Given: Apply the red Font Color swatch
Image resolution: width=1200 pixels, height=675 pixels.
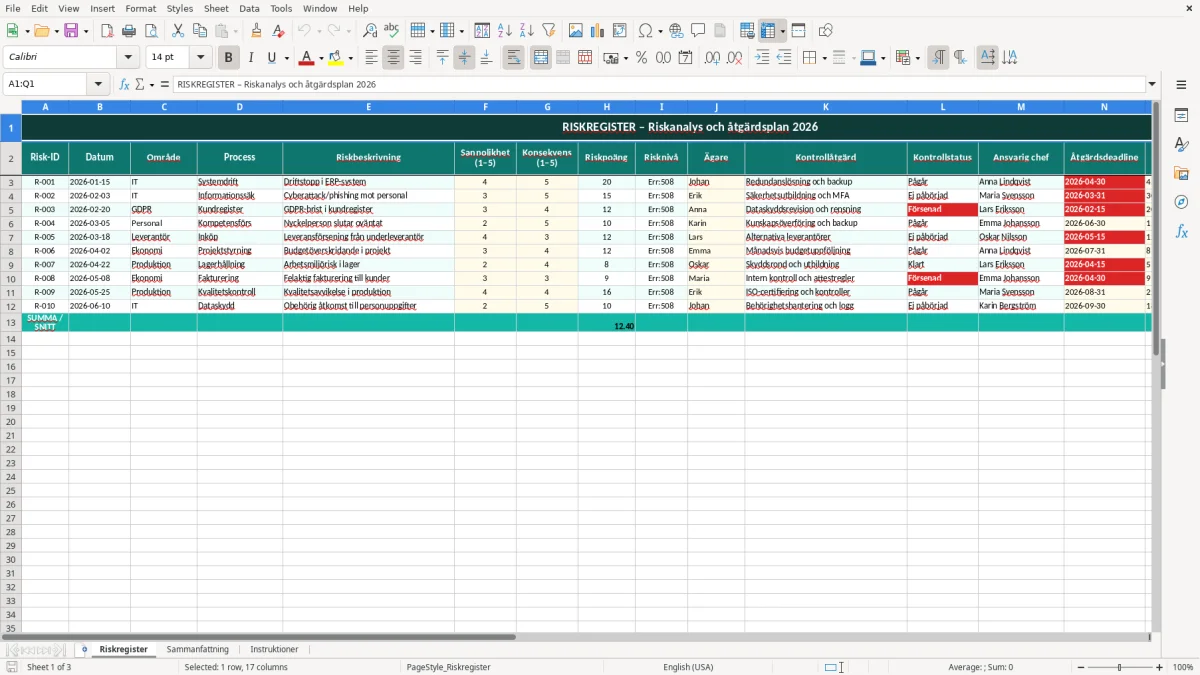Looking at the screenshot, I should pos(307,58).
